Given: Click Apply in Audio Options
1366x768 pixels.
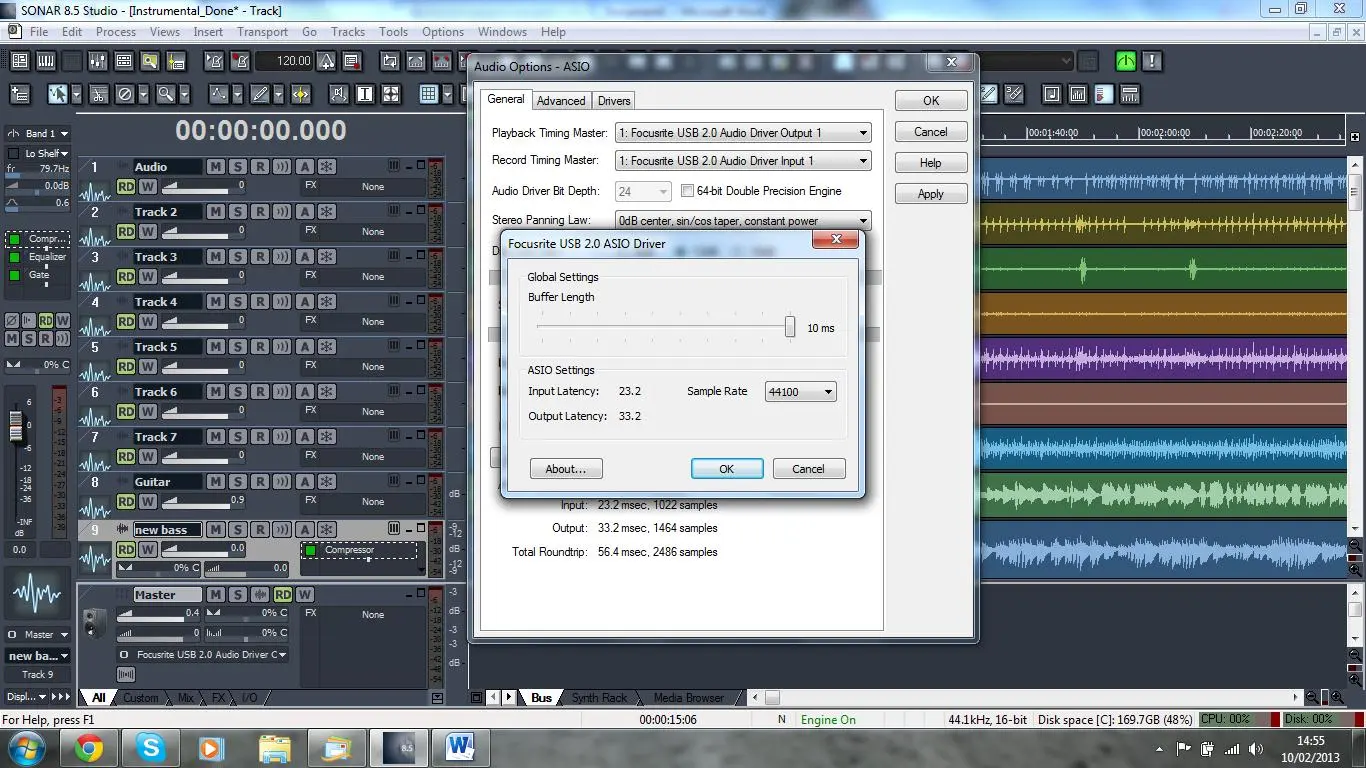Looking at the screenshot, I should (930, 194).
